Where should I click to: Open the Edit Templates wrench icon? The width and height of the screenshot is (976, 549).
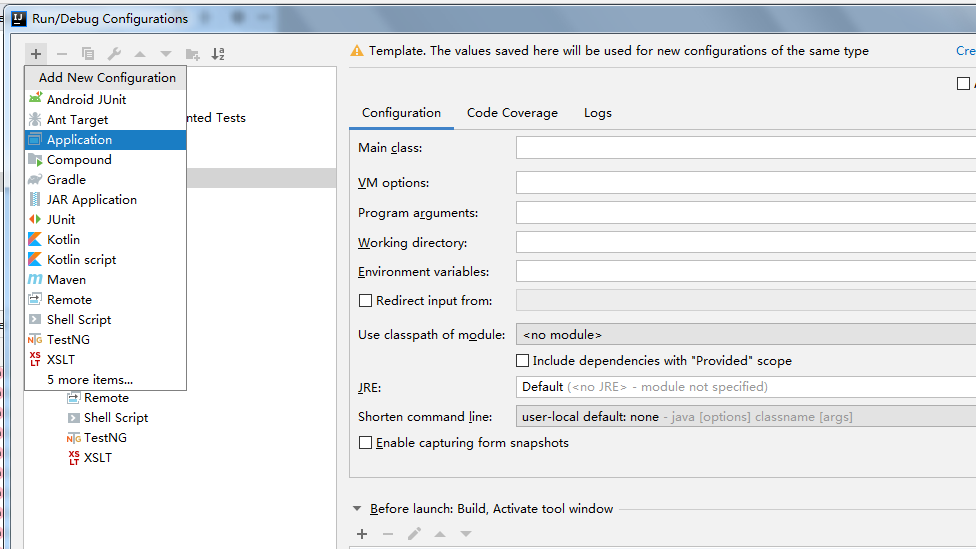[x=114, y=54]
